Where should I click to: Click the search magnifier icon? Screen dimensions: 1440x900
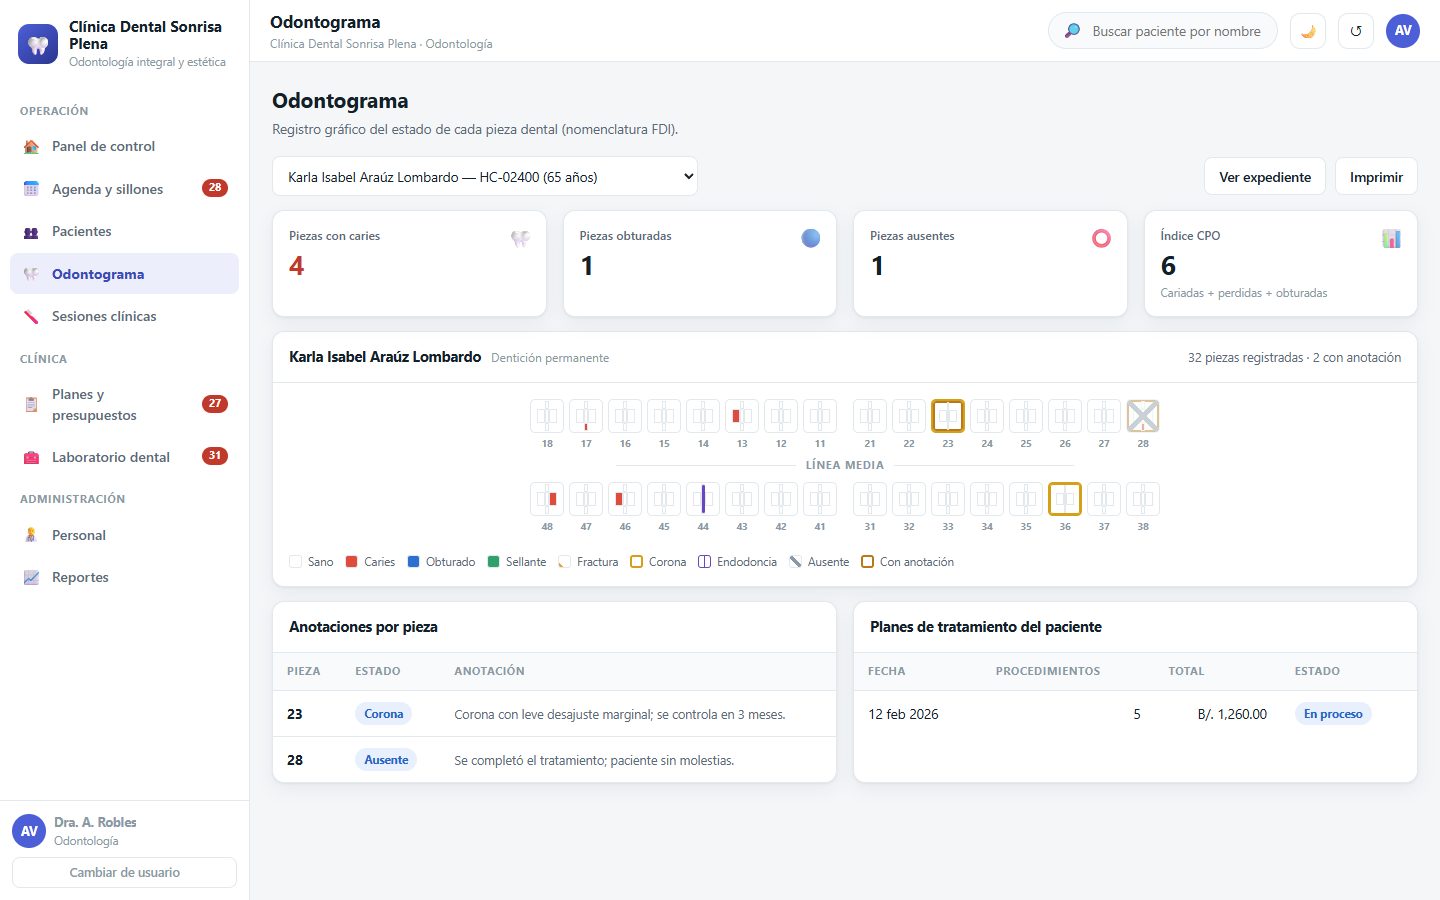click(x=1072, y=31)
